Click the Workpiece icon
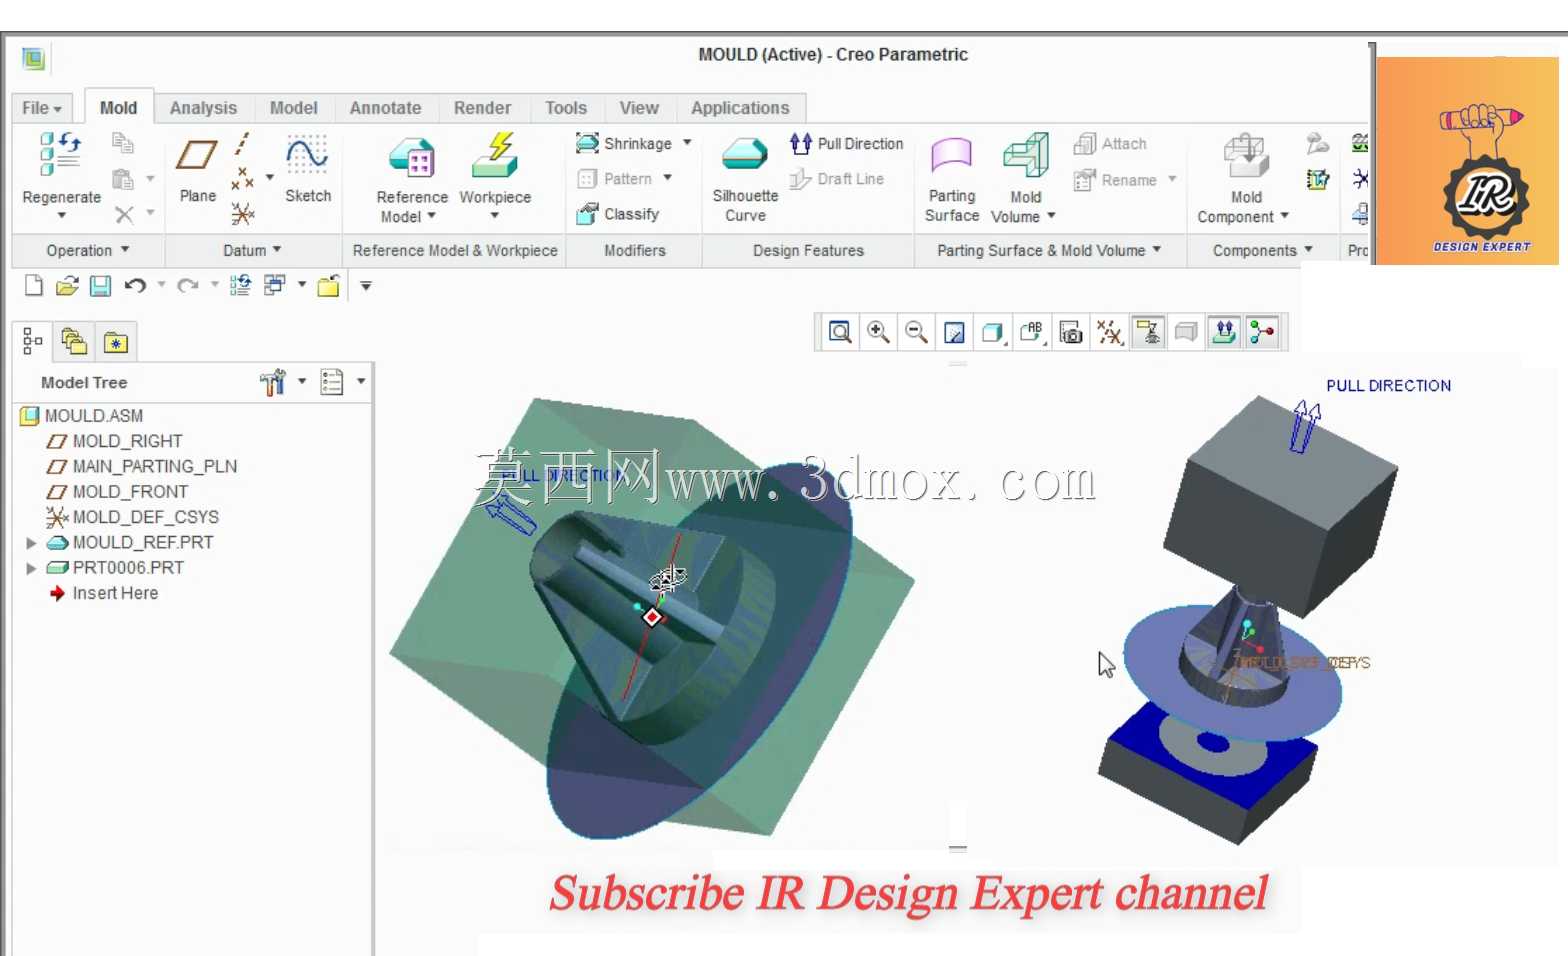The width and height of the screenshot is (1568, 956). pyautogui.click(x=495, y=155)
